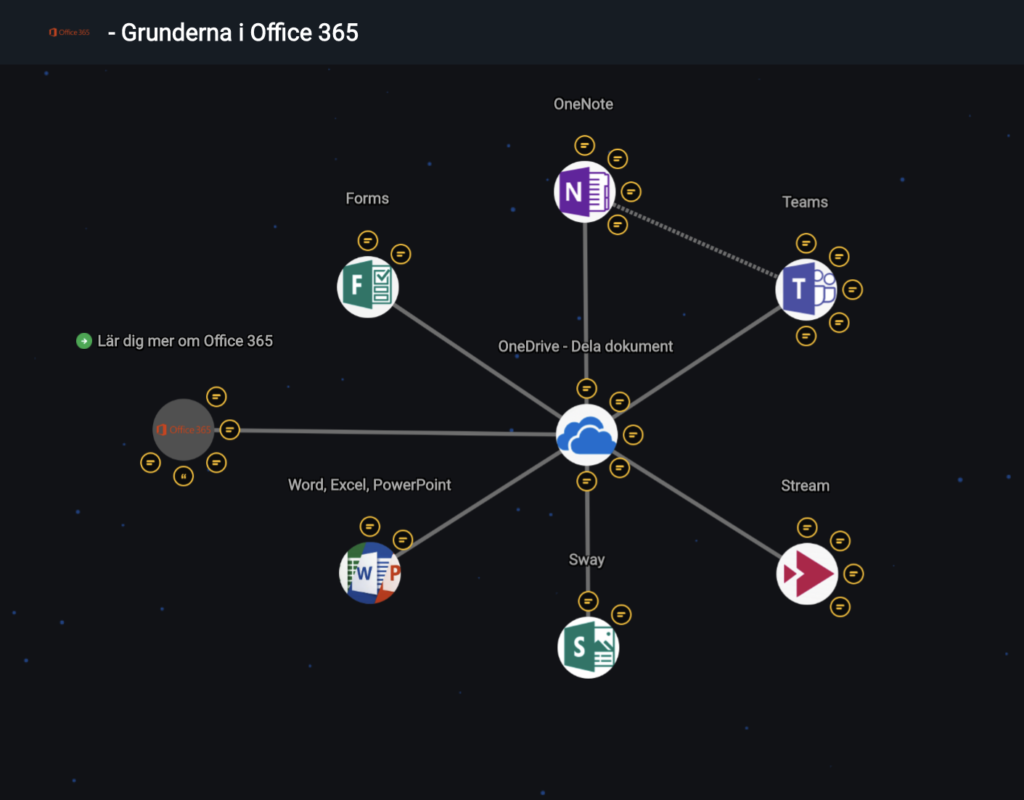The height and width of the screenshot is (800, 1024).
Task: Click the Stream label text
Action: point(805,486)
